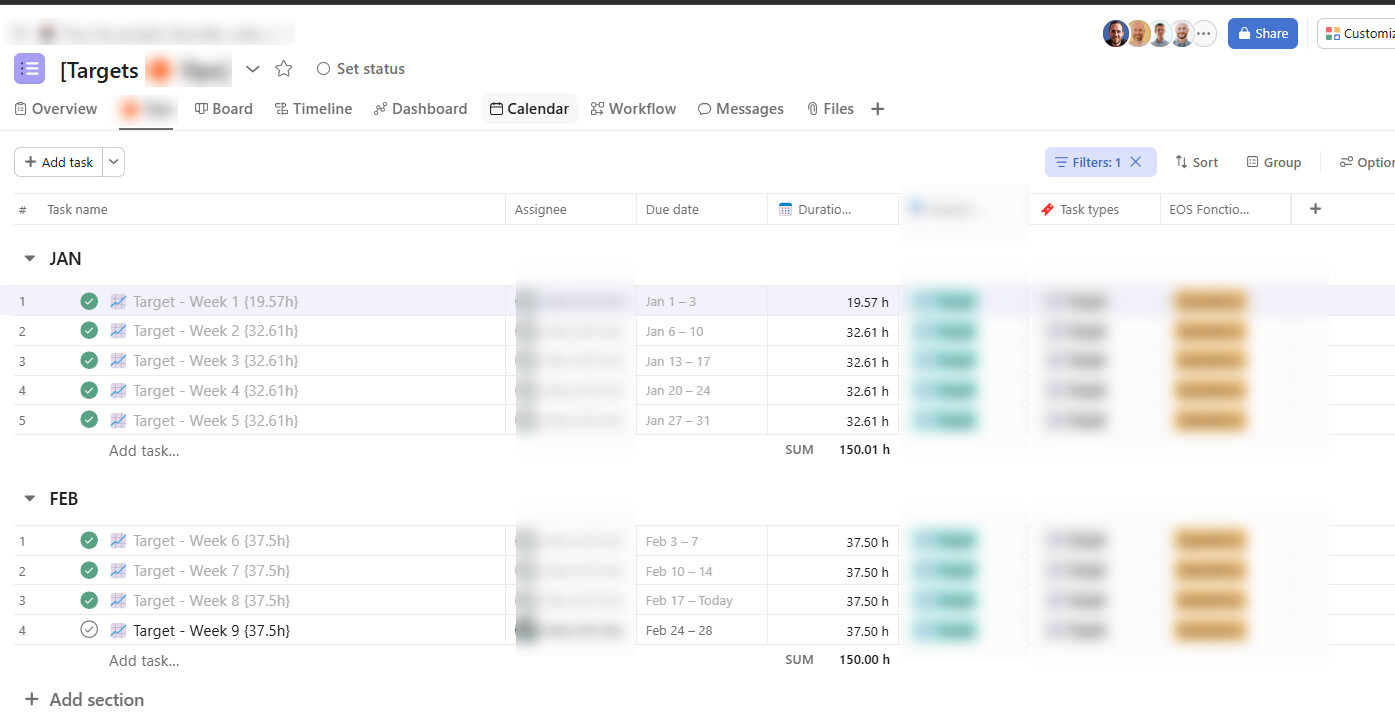Open the Messages tab
This screenshot has height=720, width=1395.
(740, 108)
